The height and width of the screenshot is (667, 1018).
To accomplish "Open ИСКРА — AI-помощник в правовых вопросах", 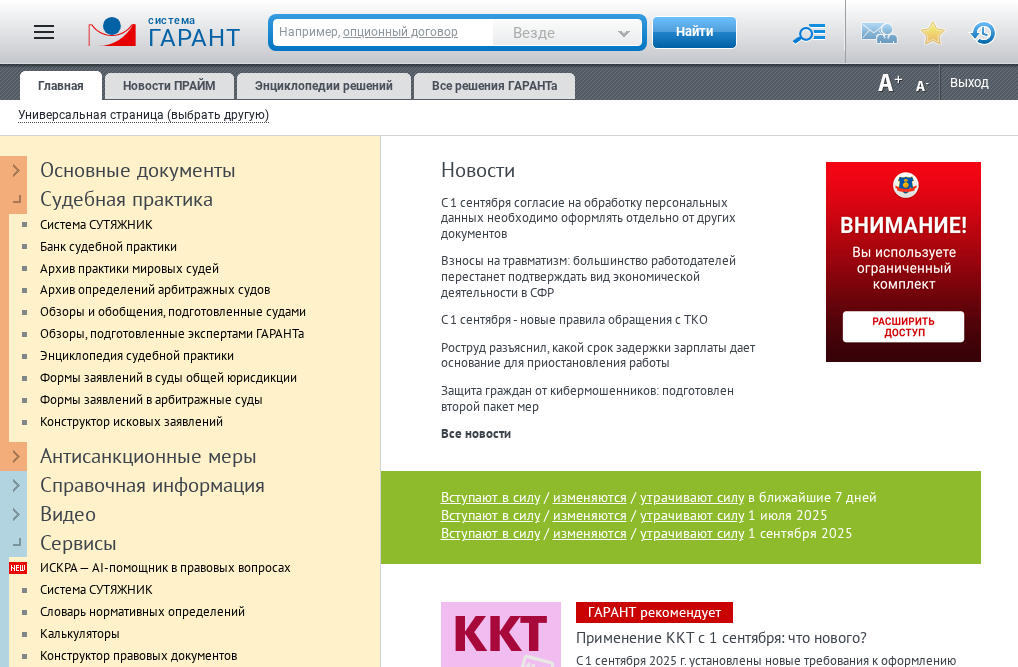I will pos(165,568).
